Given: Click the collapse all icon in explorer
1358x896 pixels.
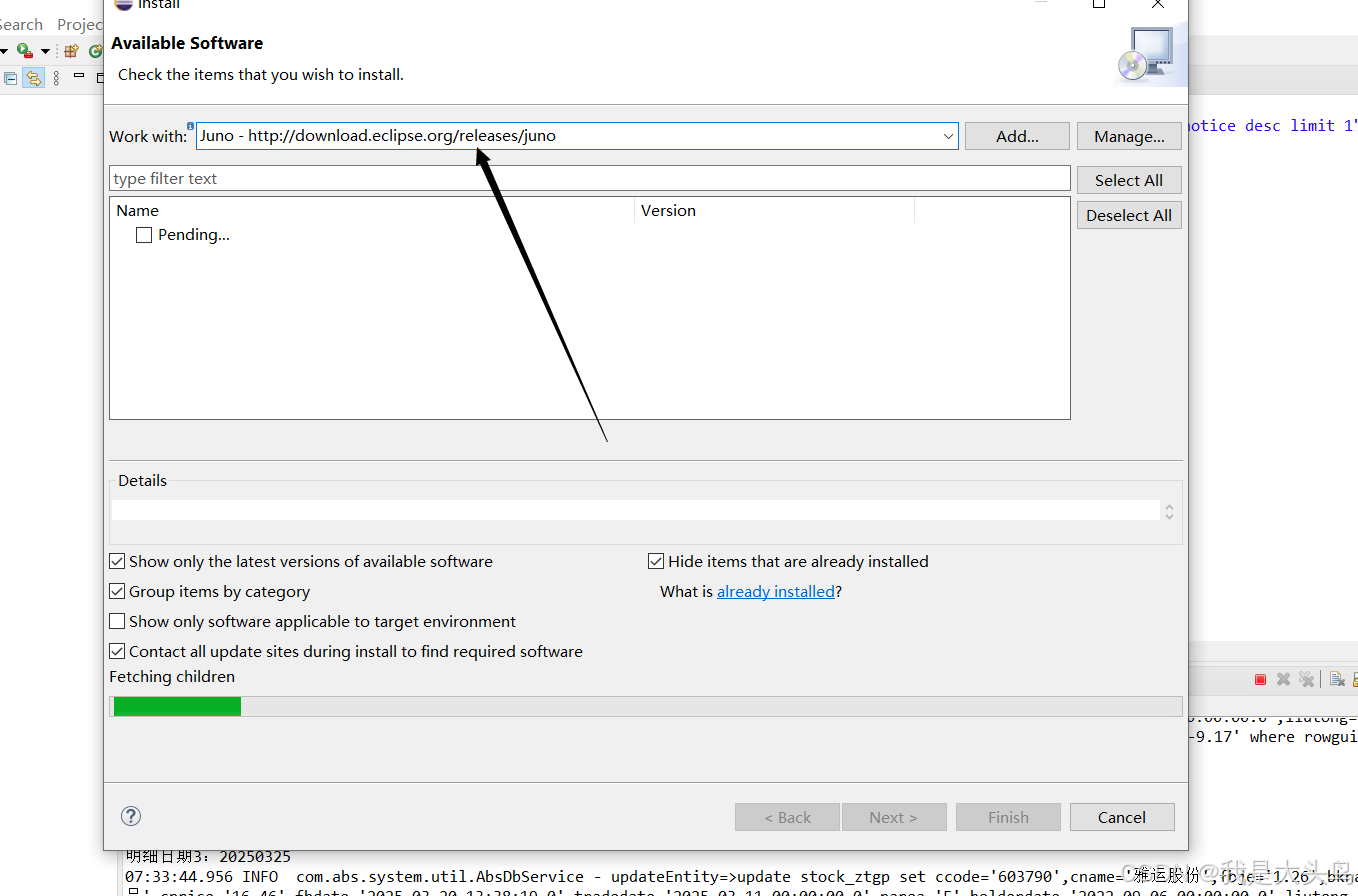Looking at the screenshot, I should [11, 77].
